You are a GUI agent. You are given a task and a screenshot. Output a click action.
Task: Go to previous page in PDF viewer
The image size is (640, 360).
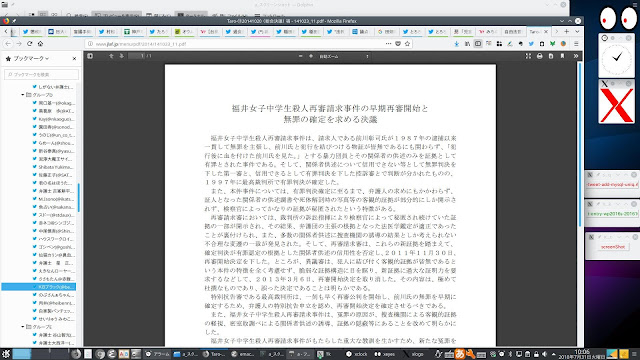tap(111, 56)
